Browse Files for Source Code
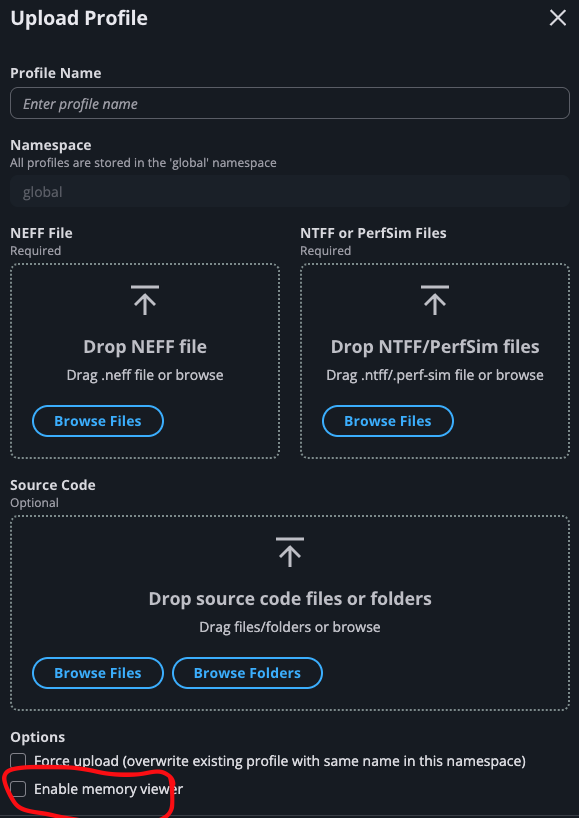This screenshot has width=579, height=818. click(98, 673)
